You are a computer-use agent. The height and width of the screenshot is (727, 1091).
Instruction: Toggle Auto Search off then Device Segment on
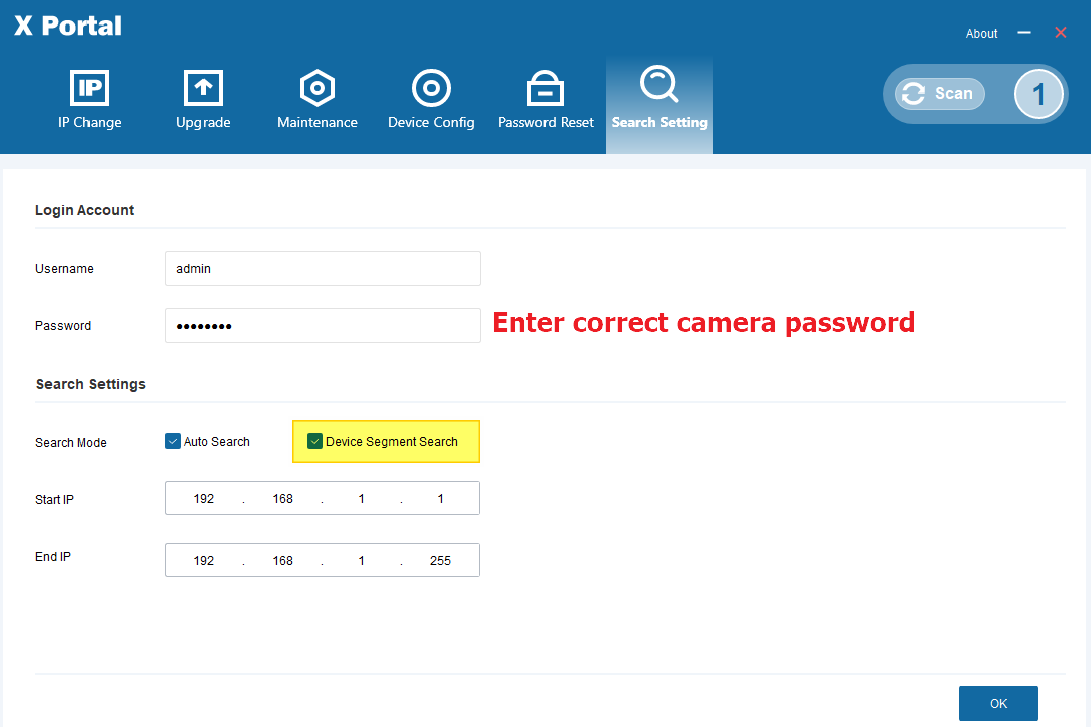pyautogui.click(x=172, y=440)
